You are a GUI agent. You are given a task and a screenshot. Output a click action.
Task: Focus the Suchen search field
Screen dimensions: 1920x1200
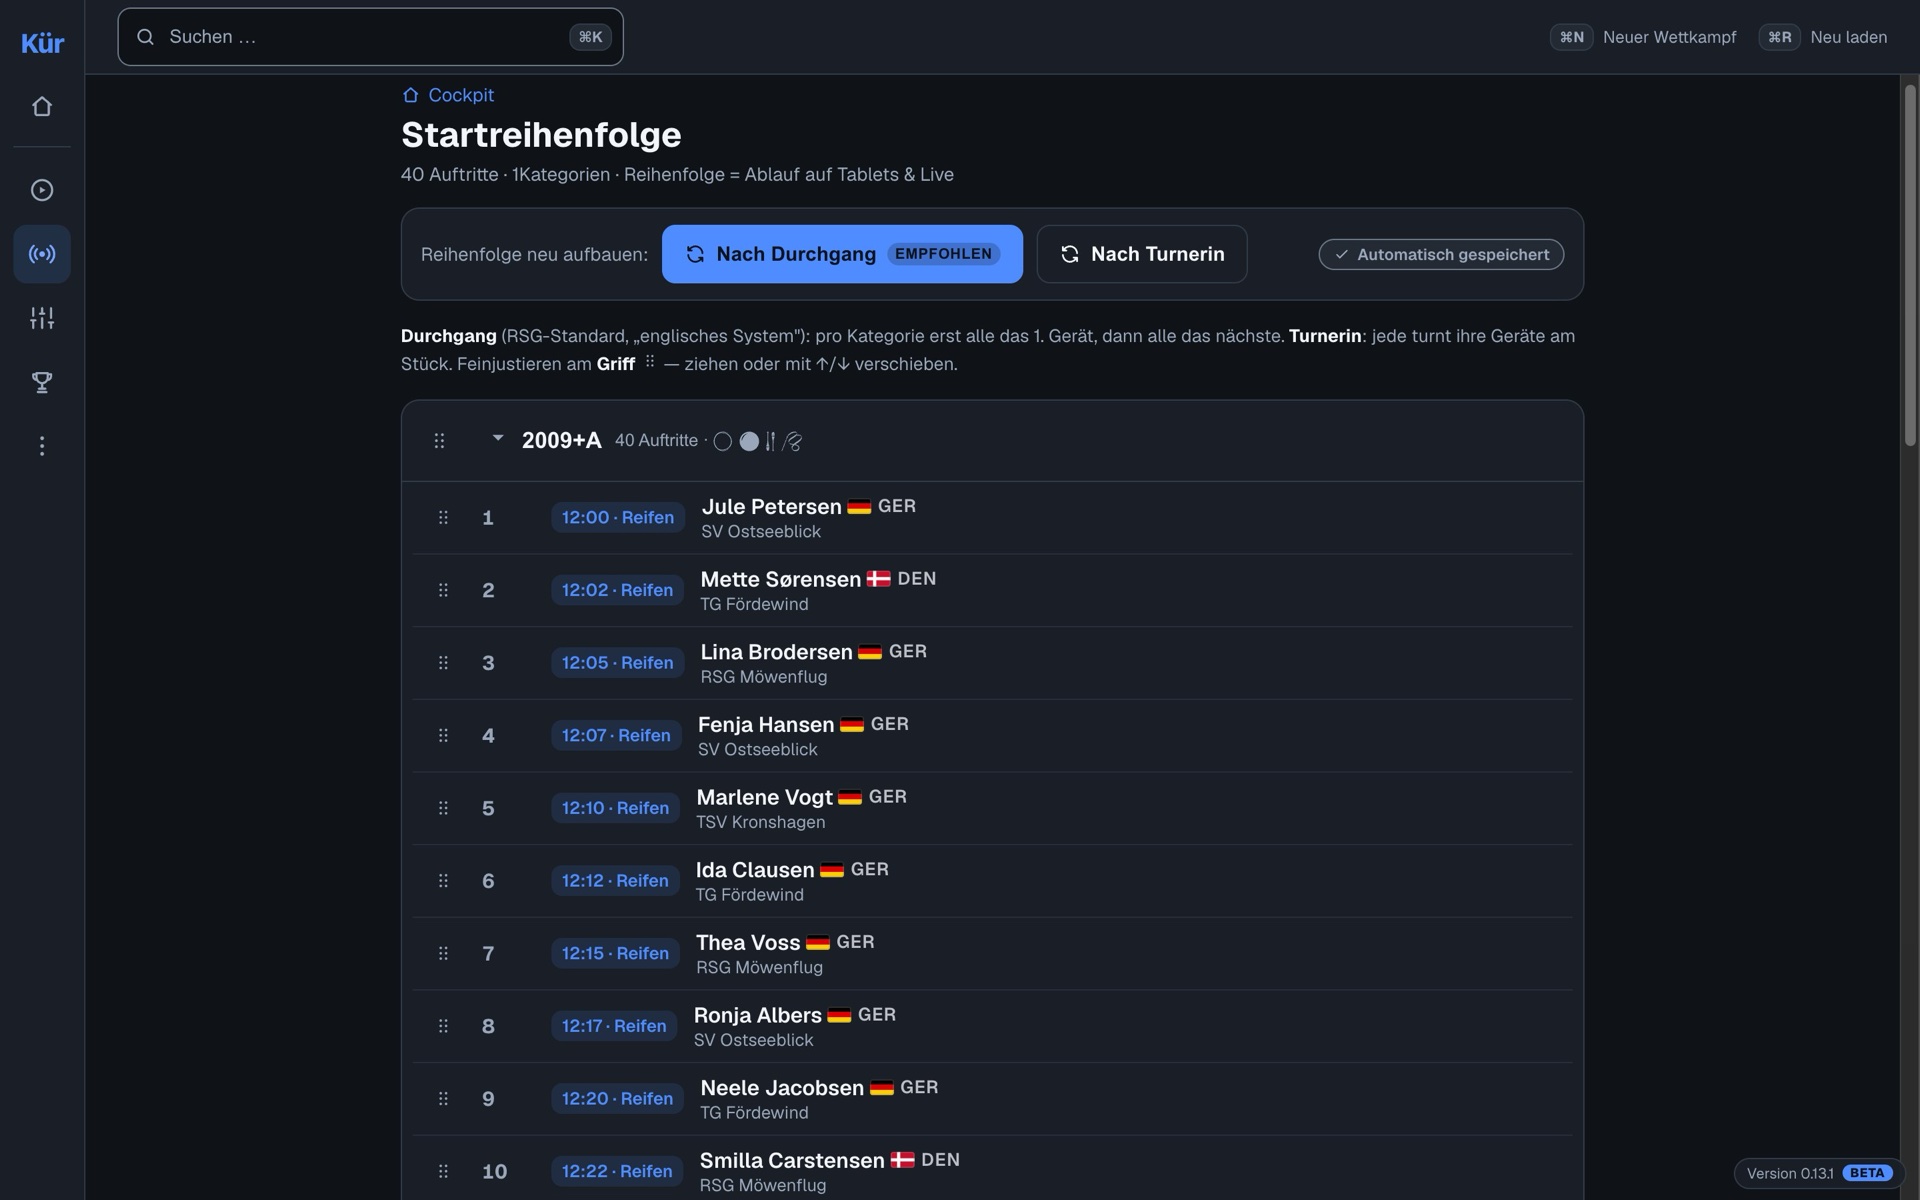[x=370, y=37]
